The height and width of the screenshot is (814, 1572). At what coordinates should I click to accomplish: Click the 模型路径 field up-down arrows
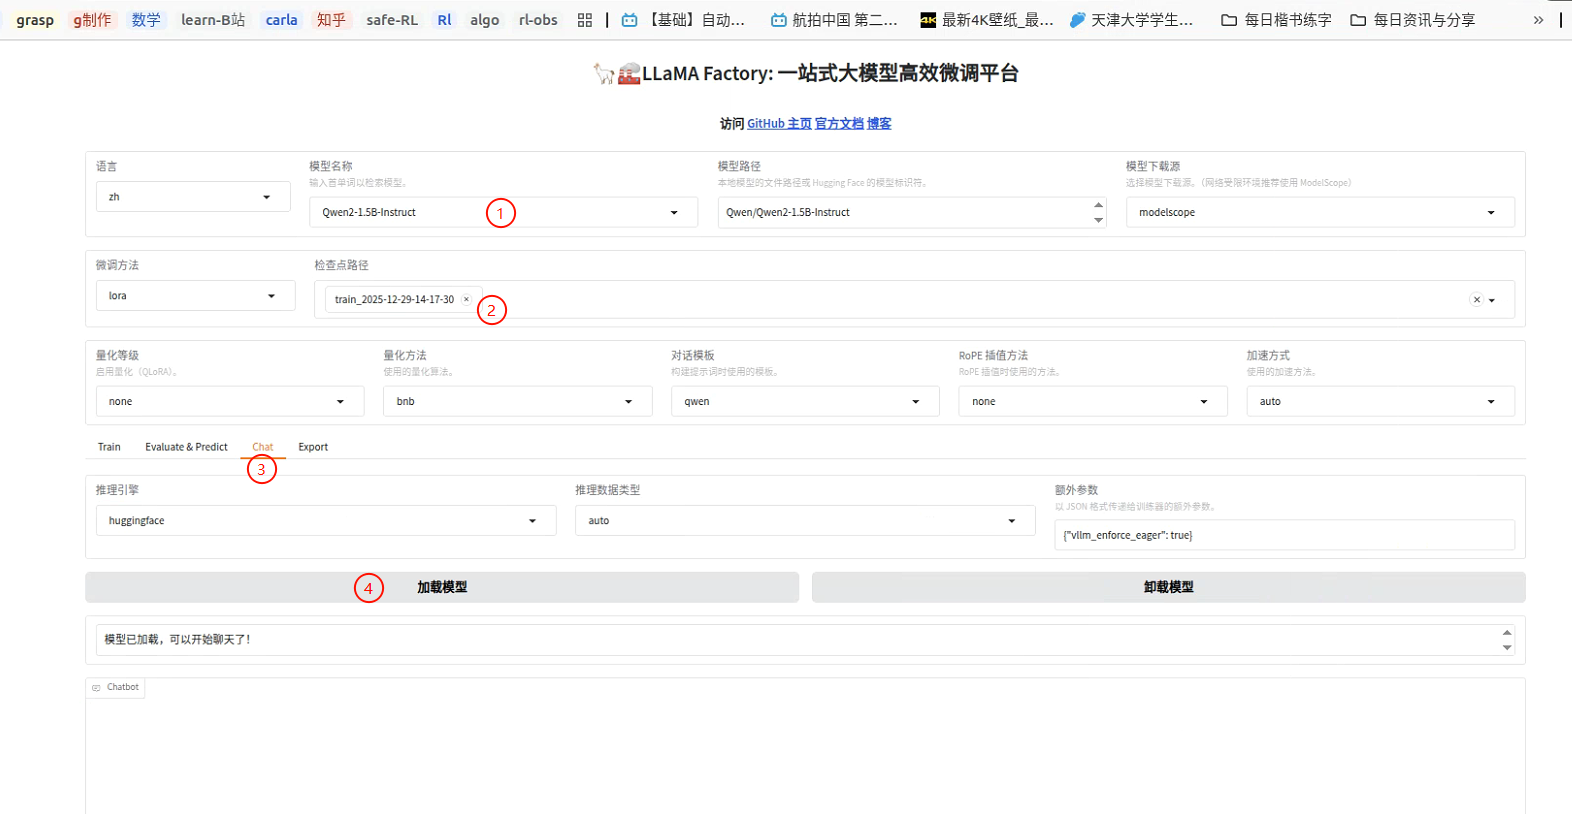(x=1099, y=212)
